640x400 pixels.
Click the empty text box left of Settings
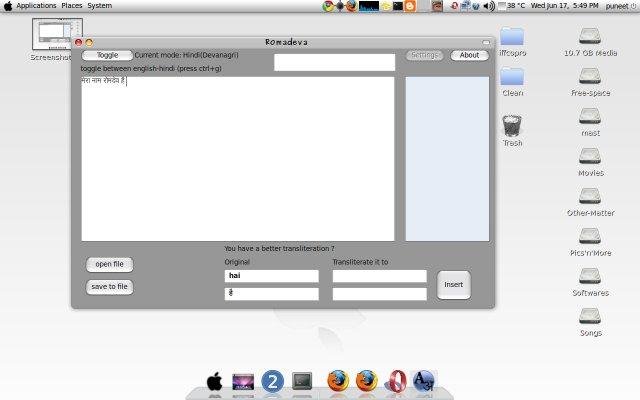pos(335,62)
